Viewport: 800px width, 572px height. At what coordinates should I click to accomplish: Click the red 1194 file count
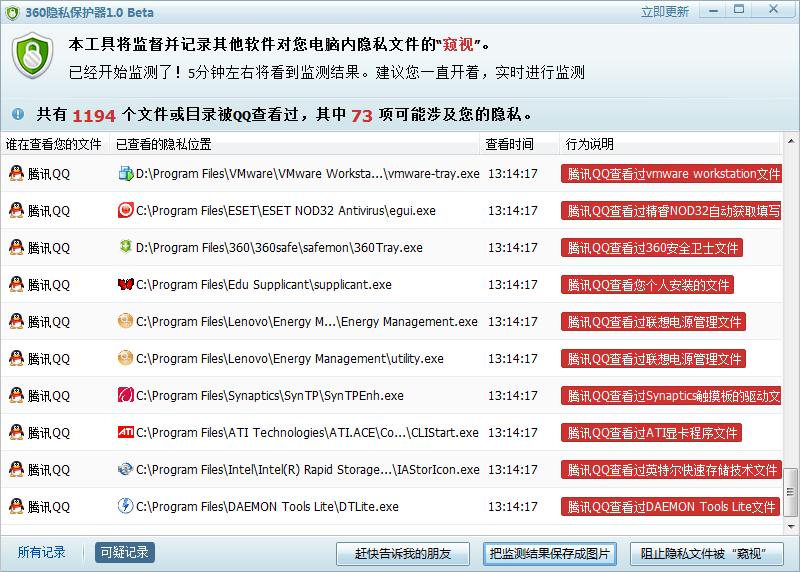click(x=94, y=115)
